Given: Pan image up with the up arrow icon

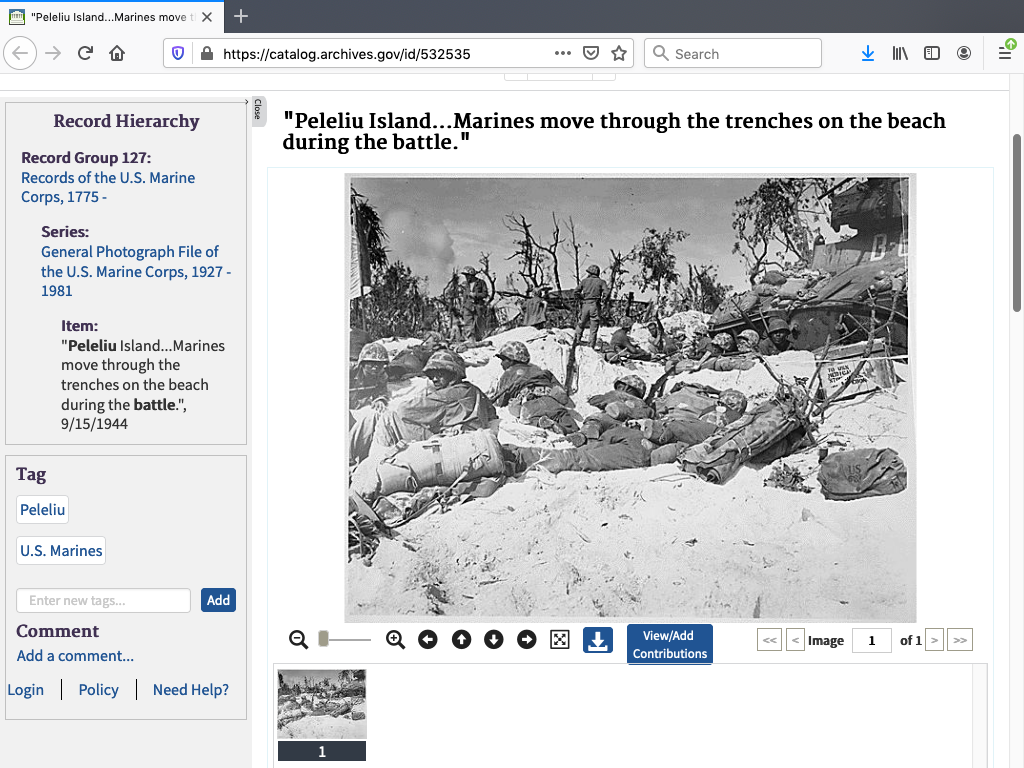Looking at the screenshot, I should [x=461, y=640].
